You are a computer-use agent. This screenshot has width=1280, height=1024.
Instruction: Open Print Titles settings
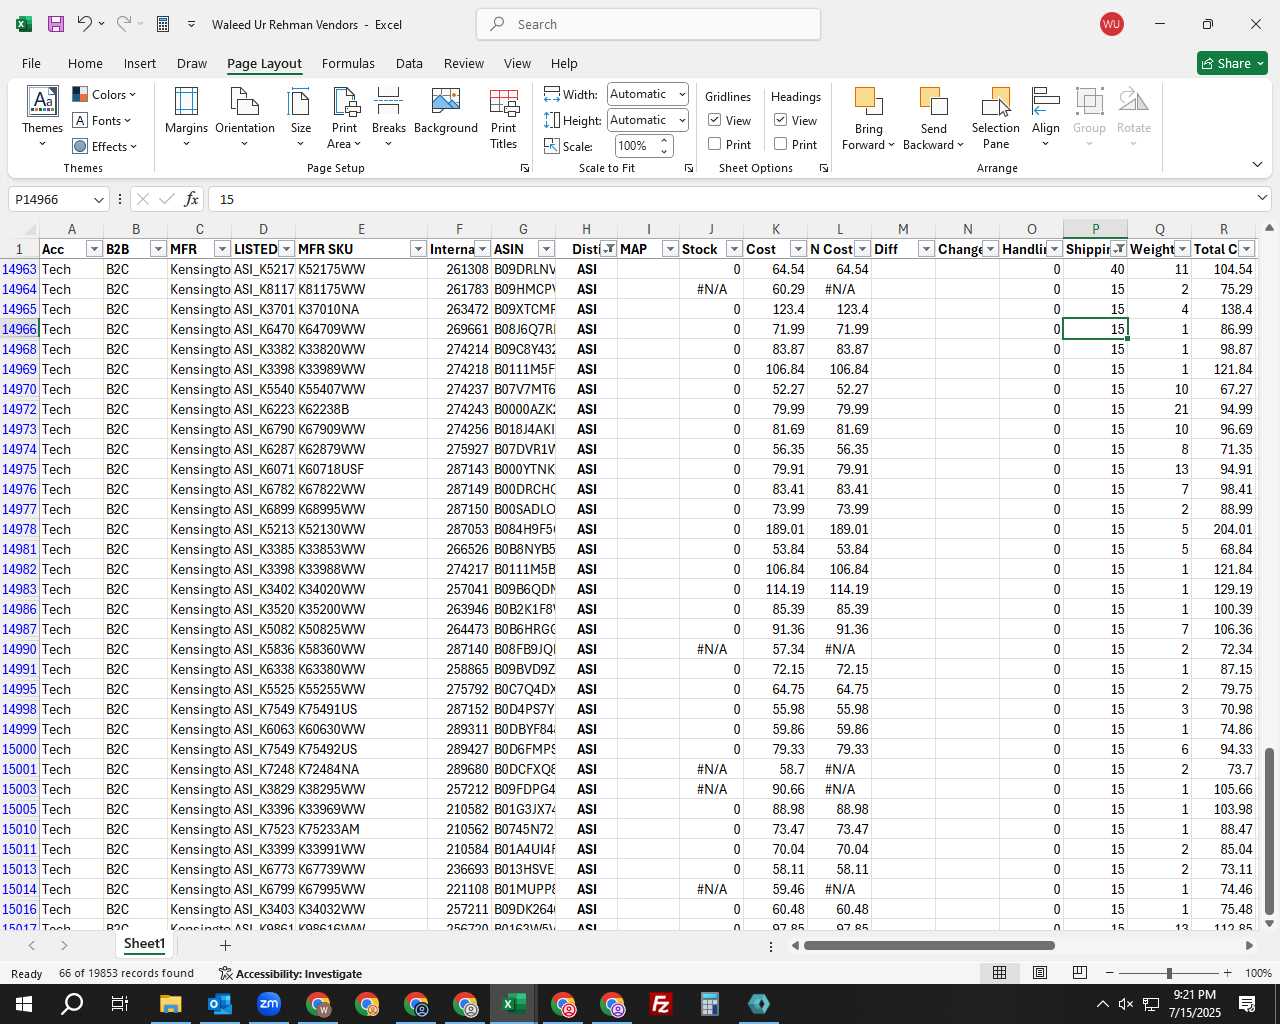[x=504, y=118]
